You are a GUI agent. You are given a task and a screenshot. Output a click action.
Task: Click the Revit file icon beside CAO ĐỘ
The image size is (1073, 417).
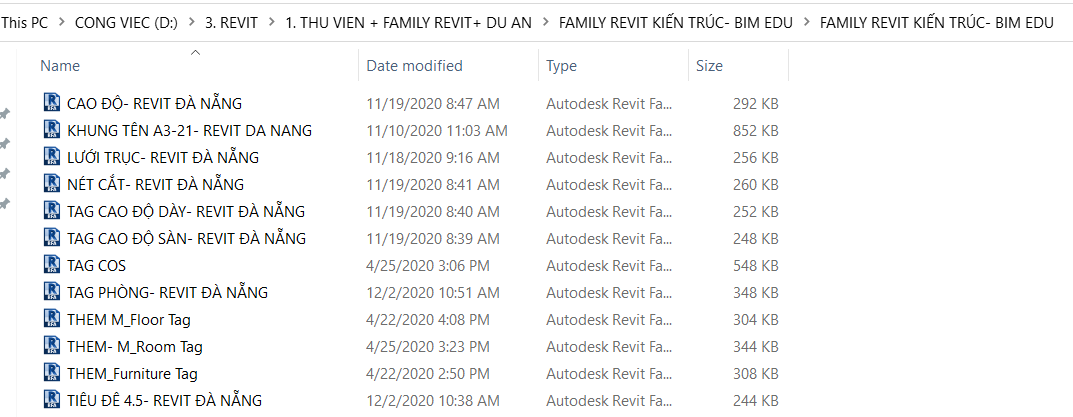52,103
